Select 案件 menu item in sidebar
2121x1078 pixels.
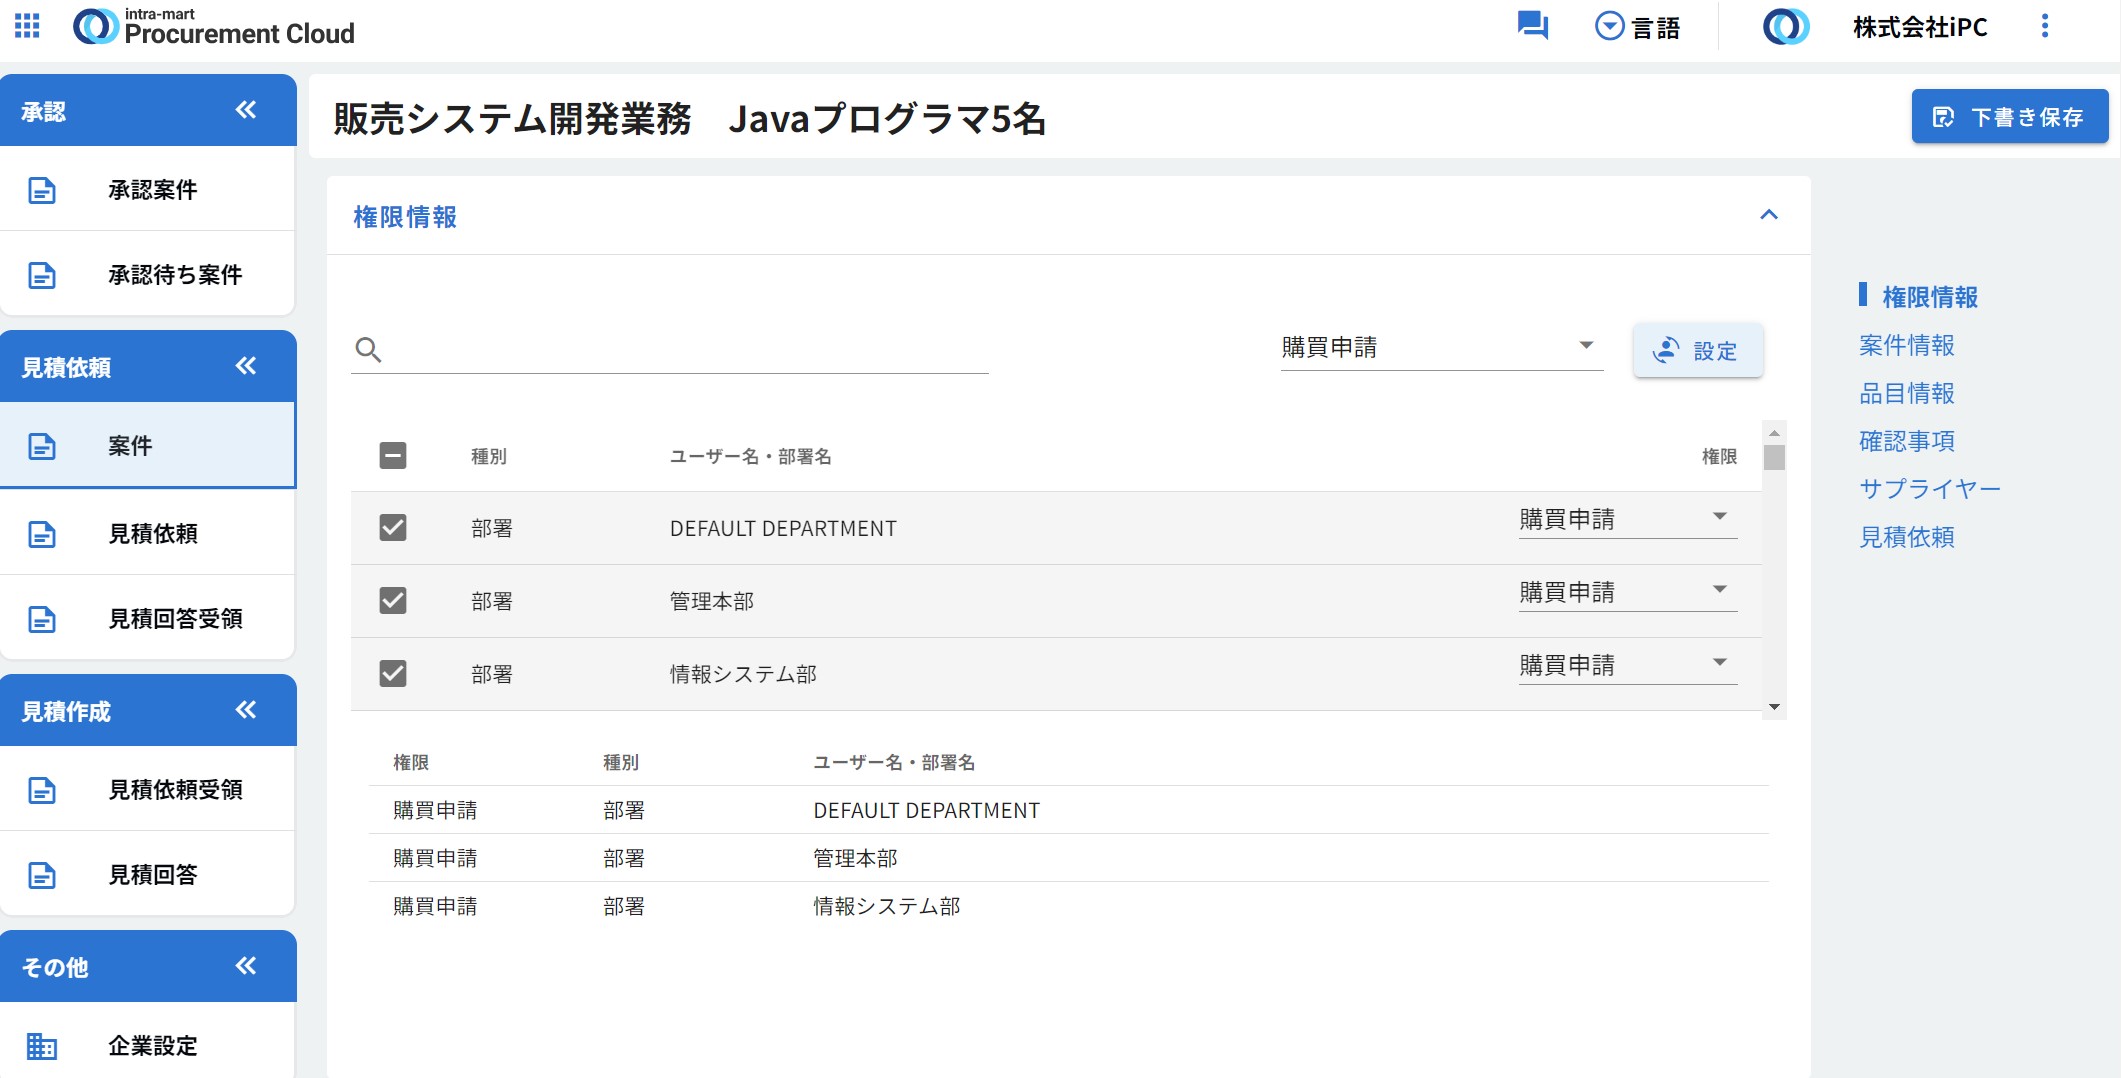pyautogui.click(x=147, y=445)
